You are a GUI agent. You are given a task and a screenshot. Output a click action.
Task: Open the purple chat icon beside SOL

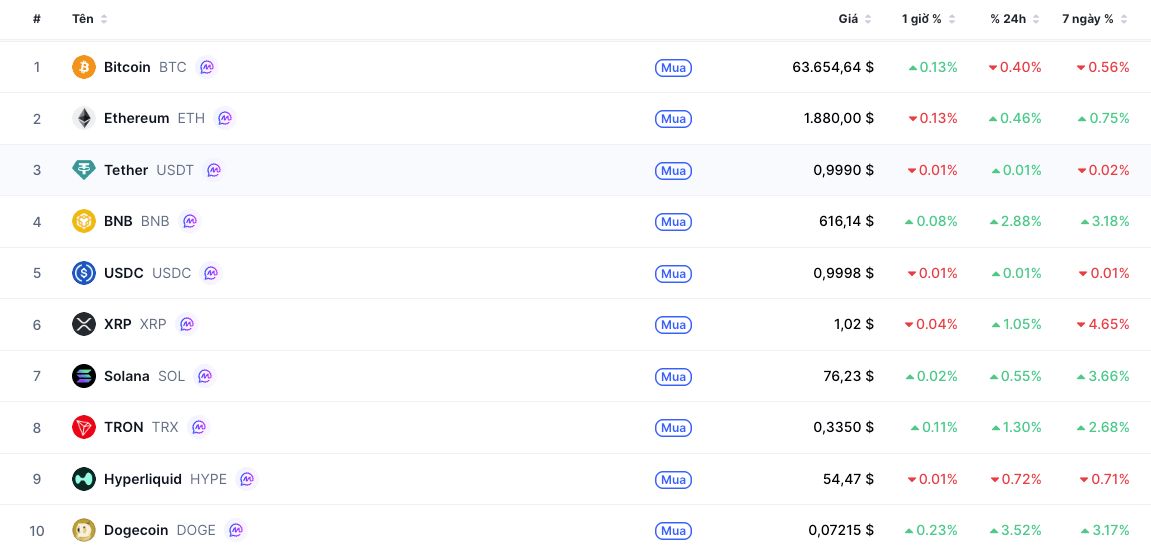pyautogui.click(x=205, y=376)
